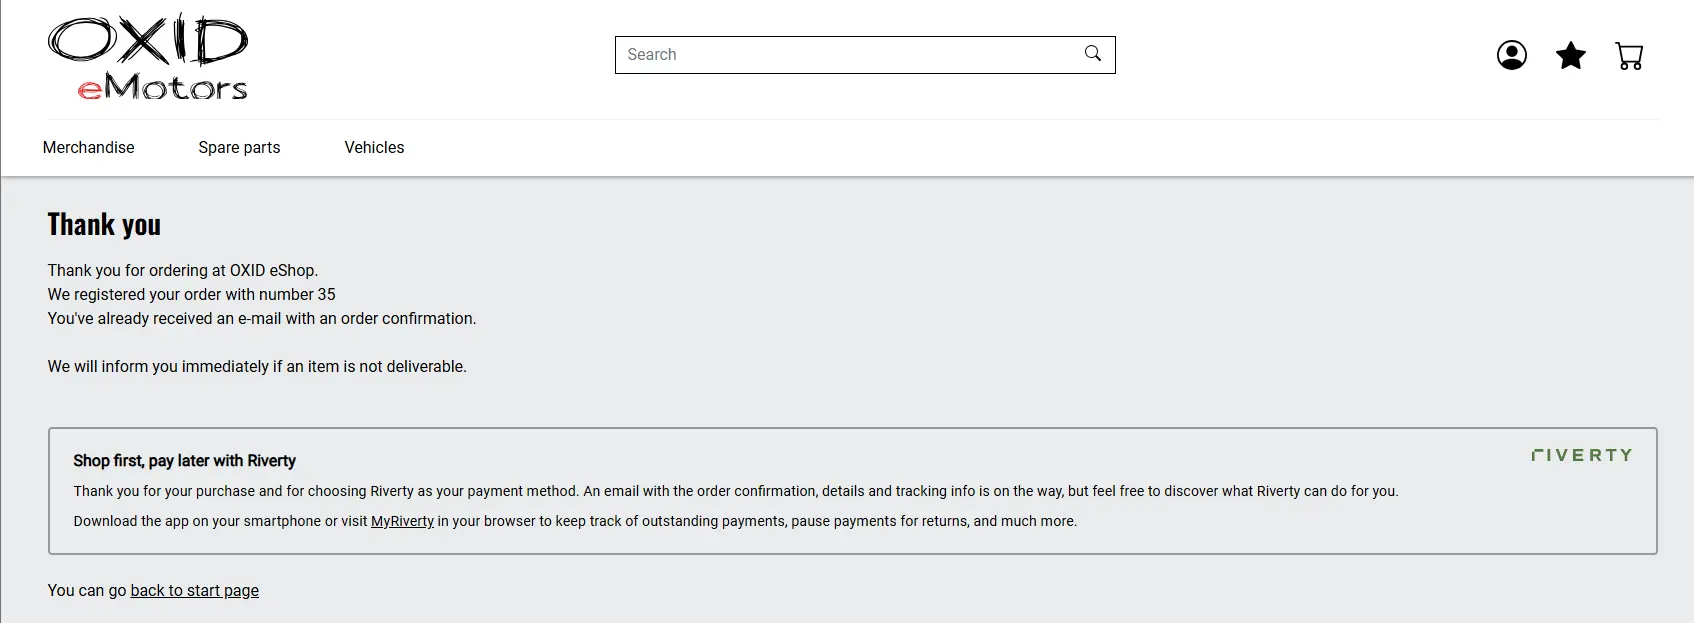This screenshot has height=623, width=1694.
Task: Click the item is not deliverable notice
Action: (257, 366)
